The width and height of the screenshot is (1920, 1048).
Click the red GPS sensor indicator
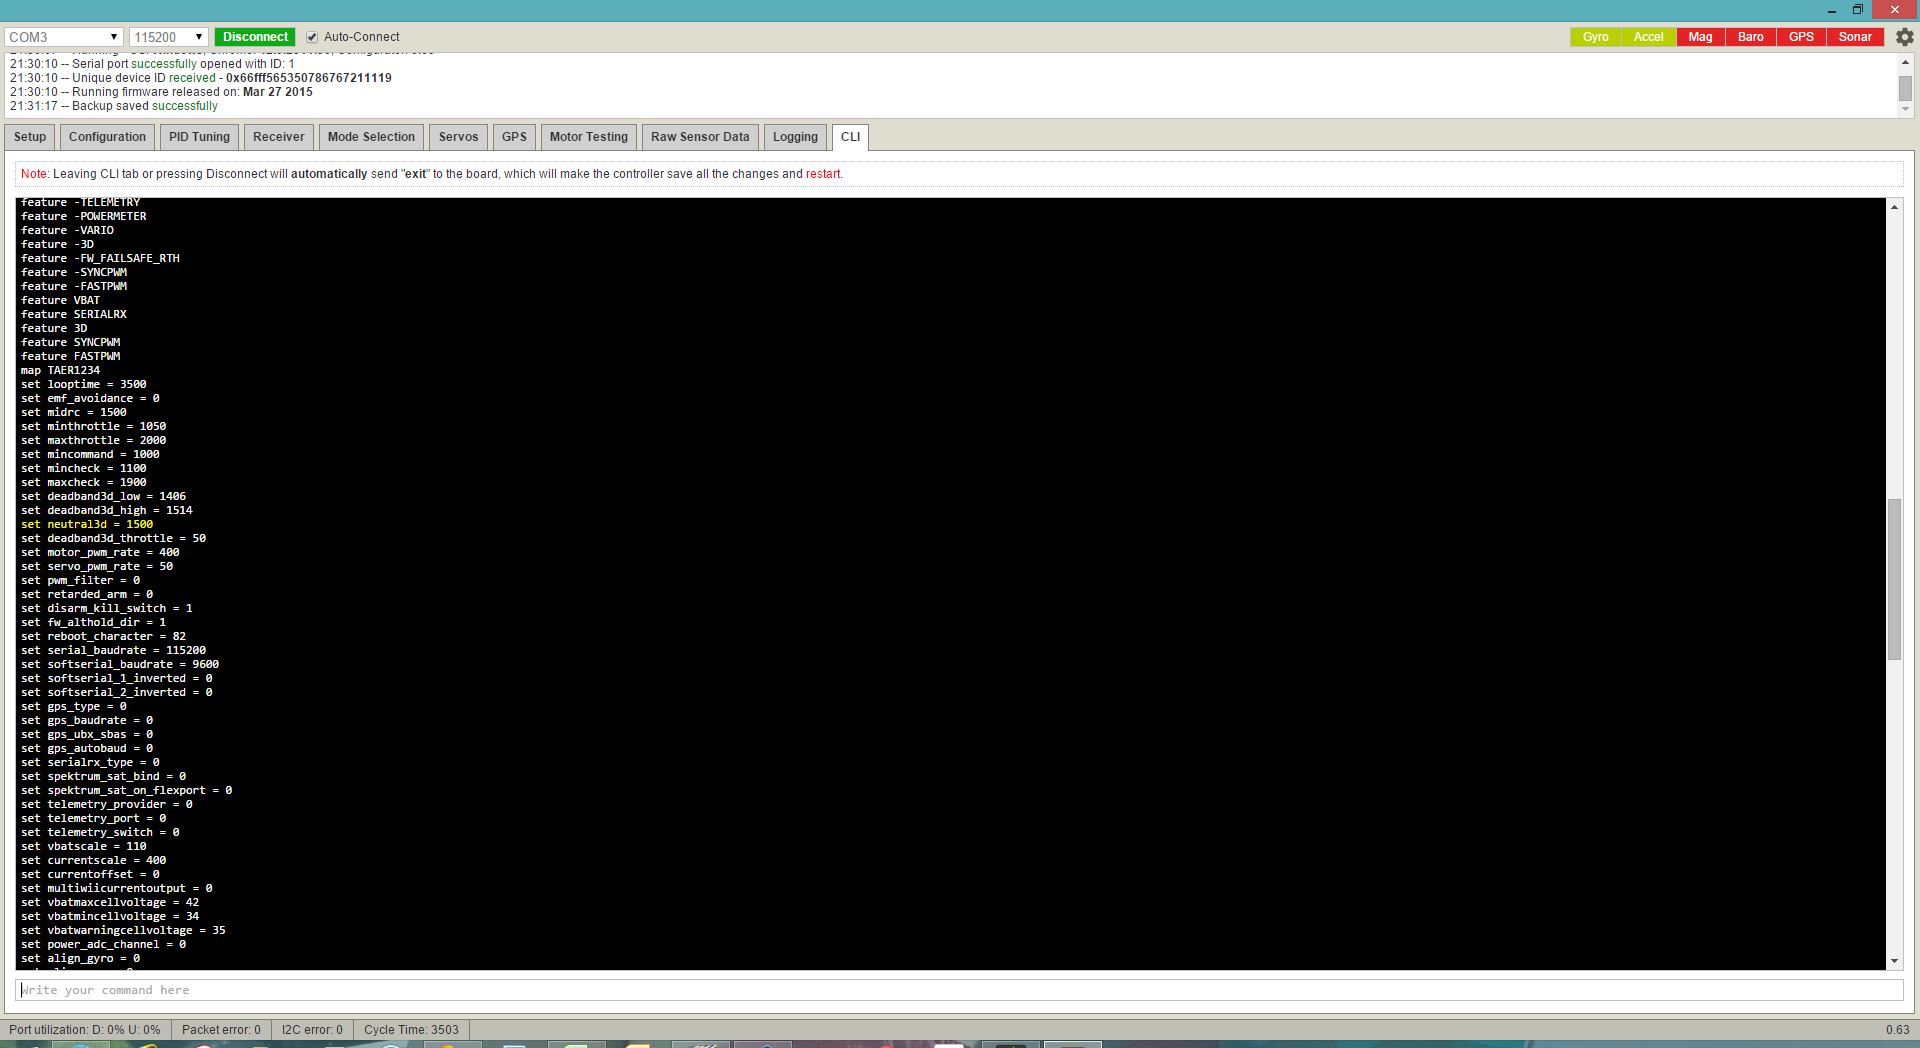point(1801,37)
